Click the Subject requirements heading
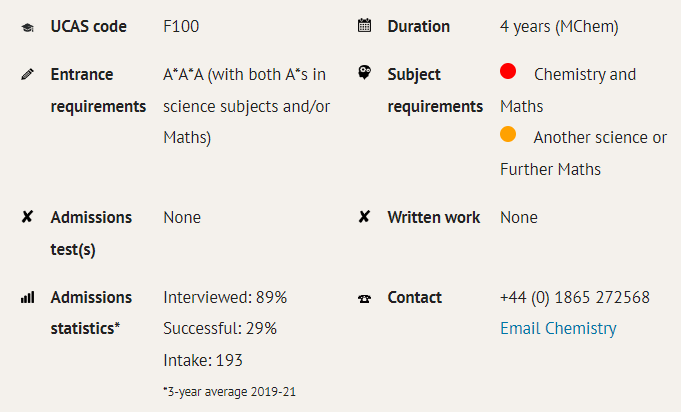Viewport: 681px width, 412px height. 435,90
